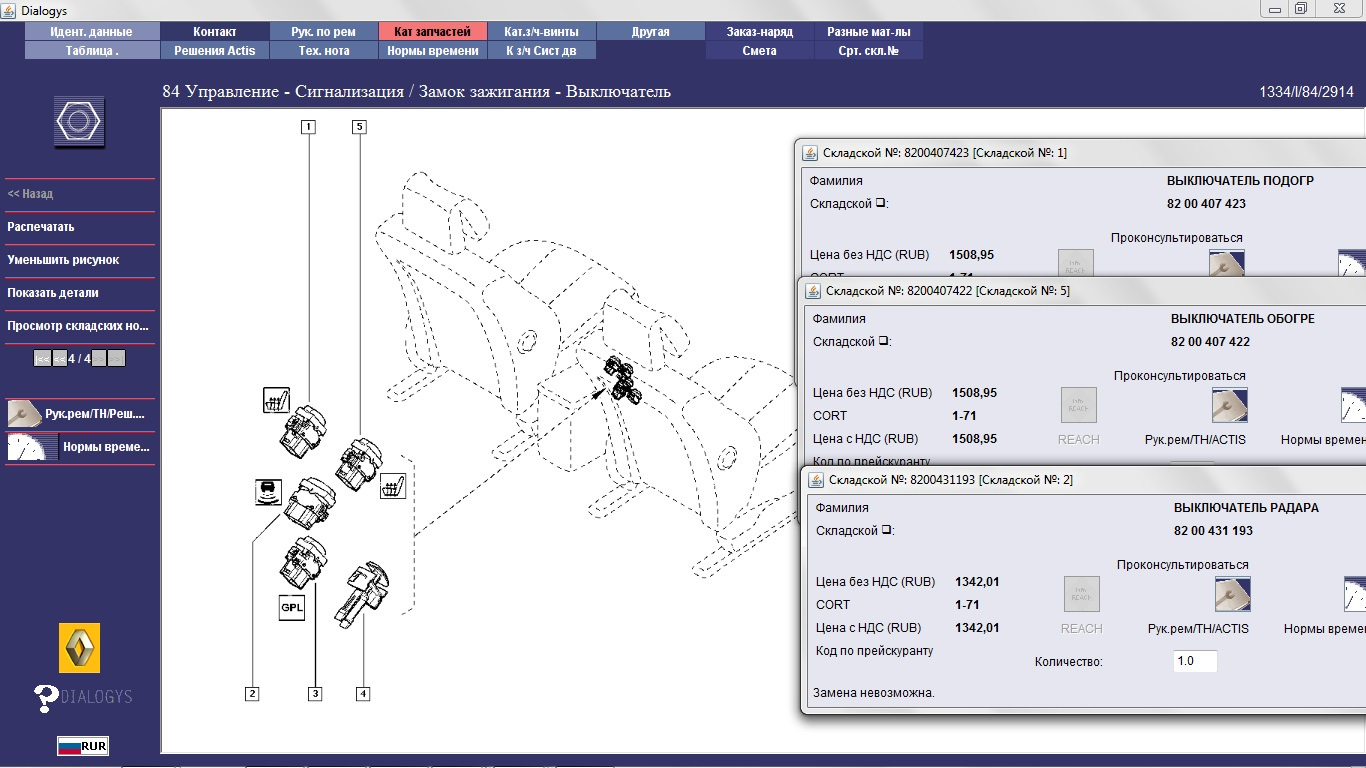Image resolution: width=1366 pixels, height=768 pixels.
Task: Click Уменьшить рисунок to shrink drawing
Action: pos(63,260)
